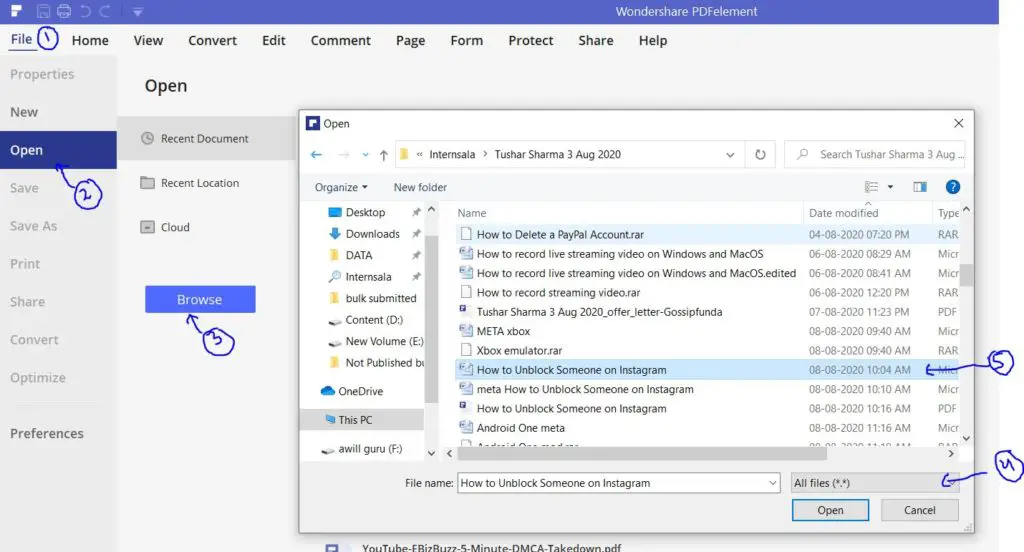Open the Help tab
The image size is (1024, 552).
pyautogui.click(x=652, y=41)
